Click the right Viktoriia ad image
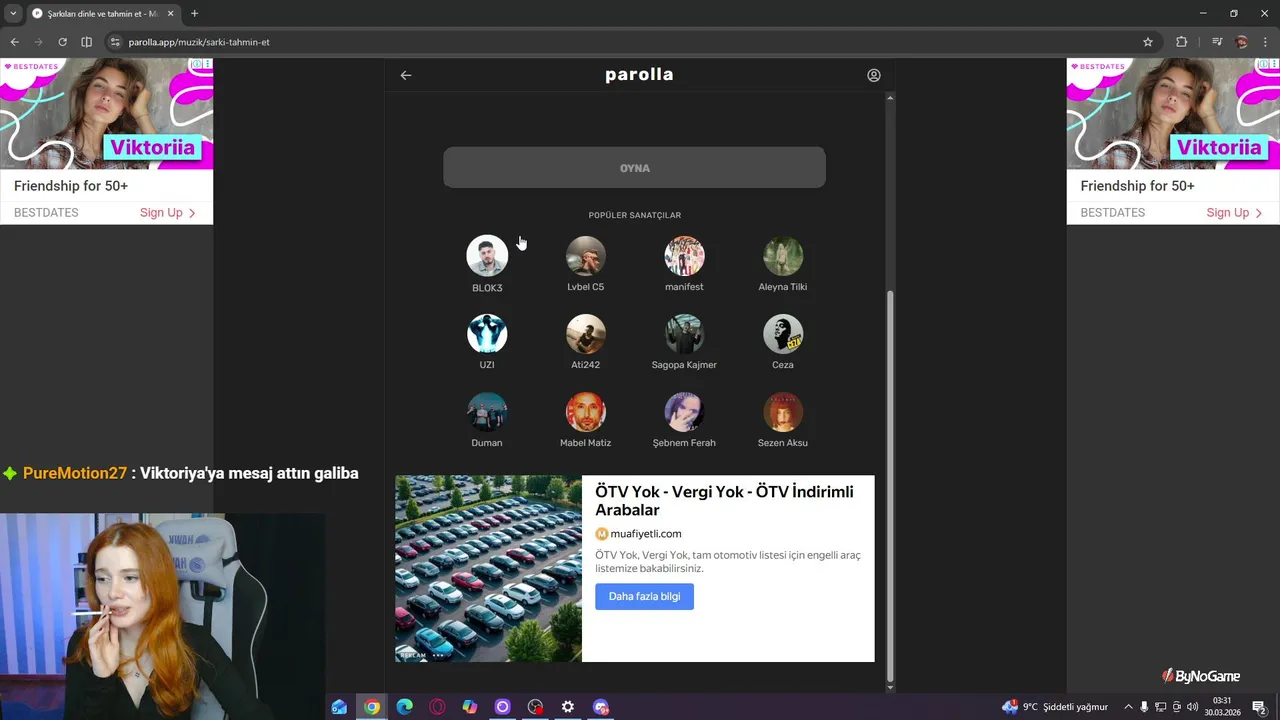 click(x=1173, y=113)
